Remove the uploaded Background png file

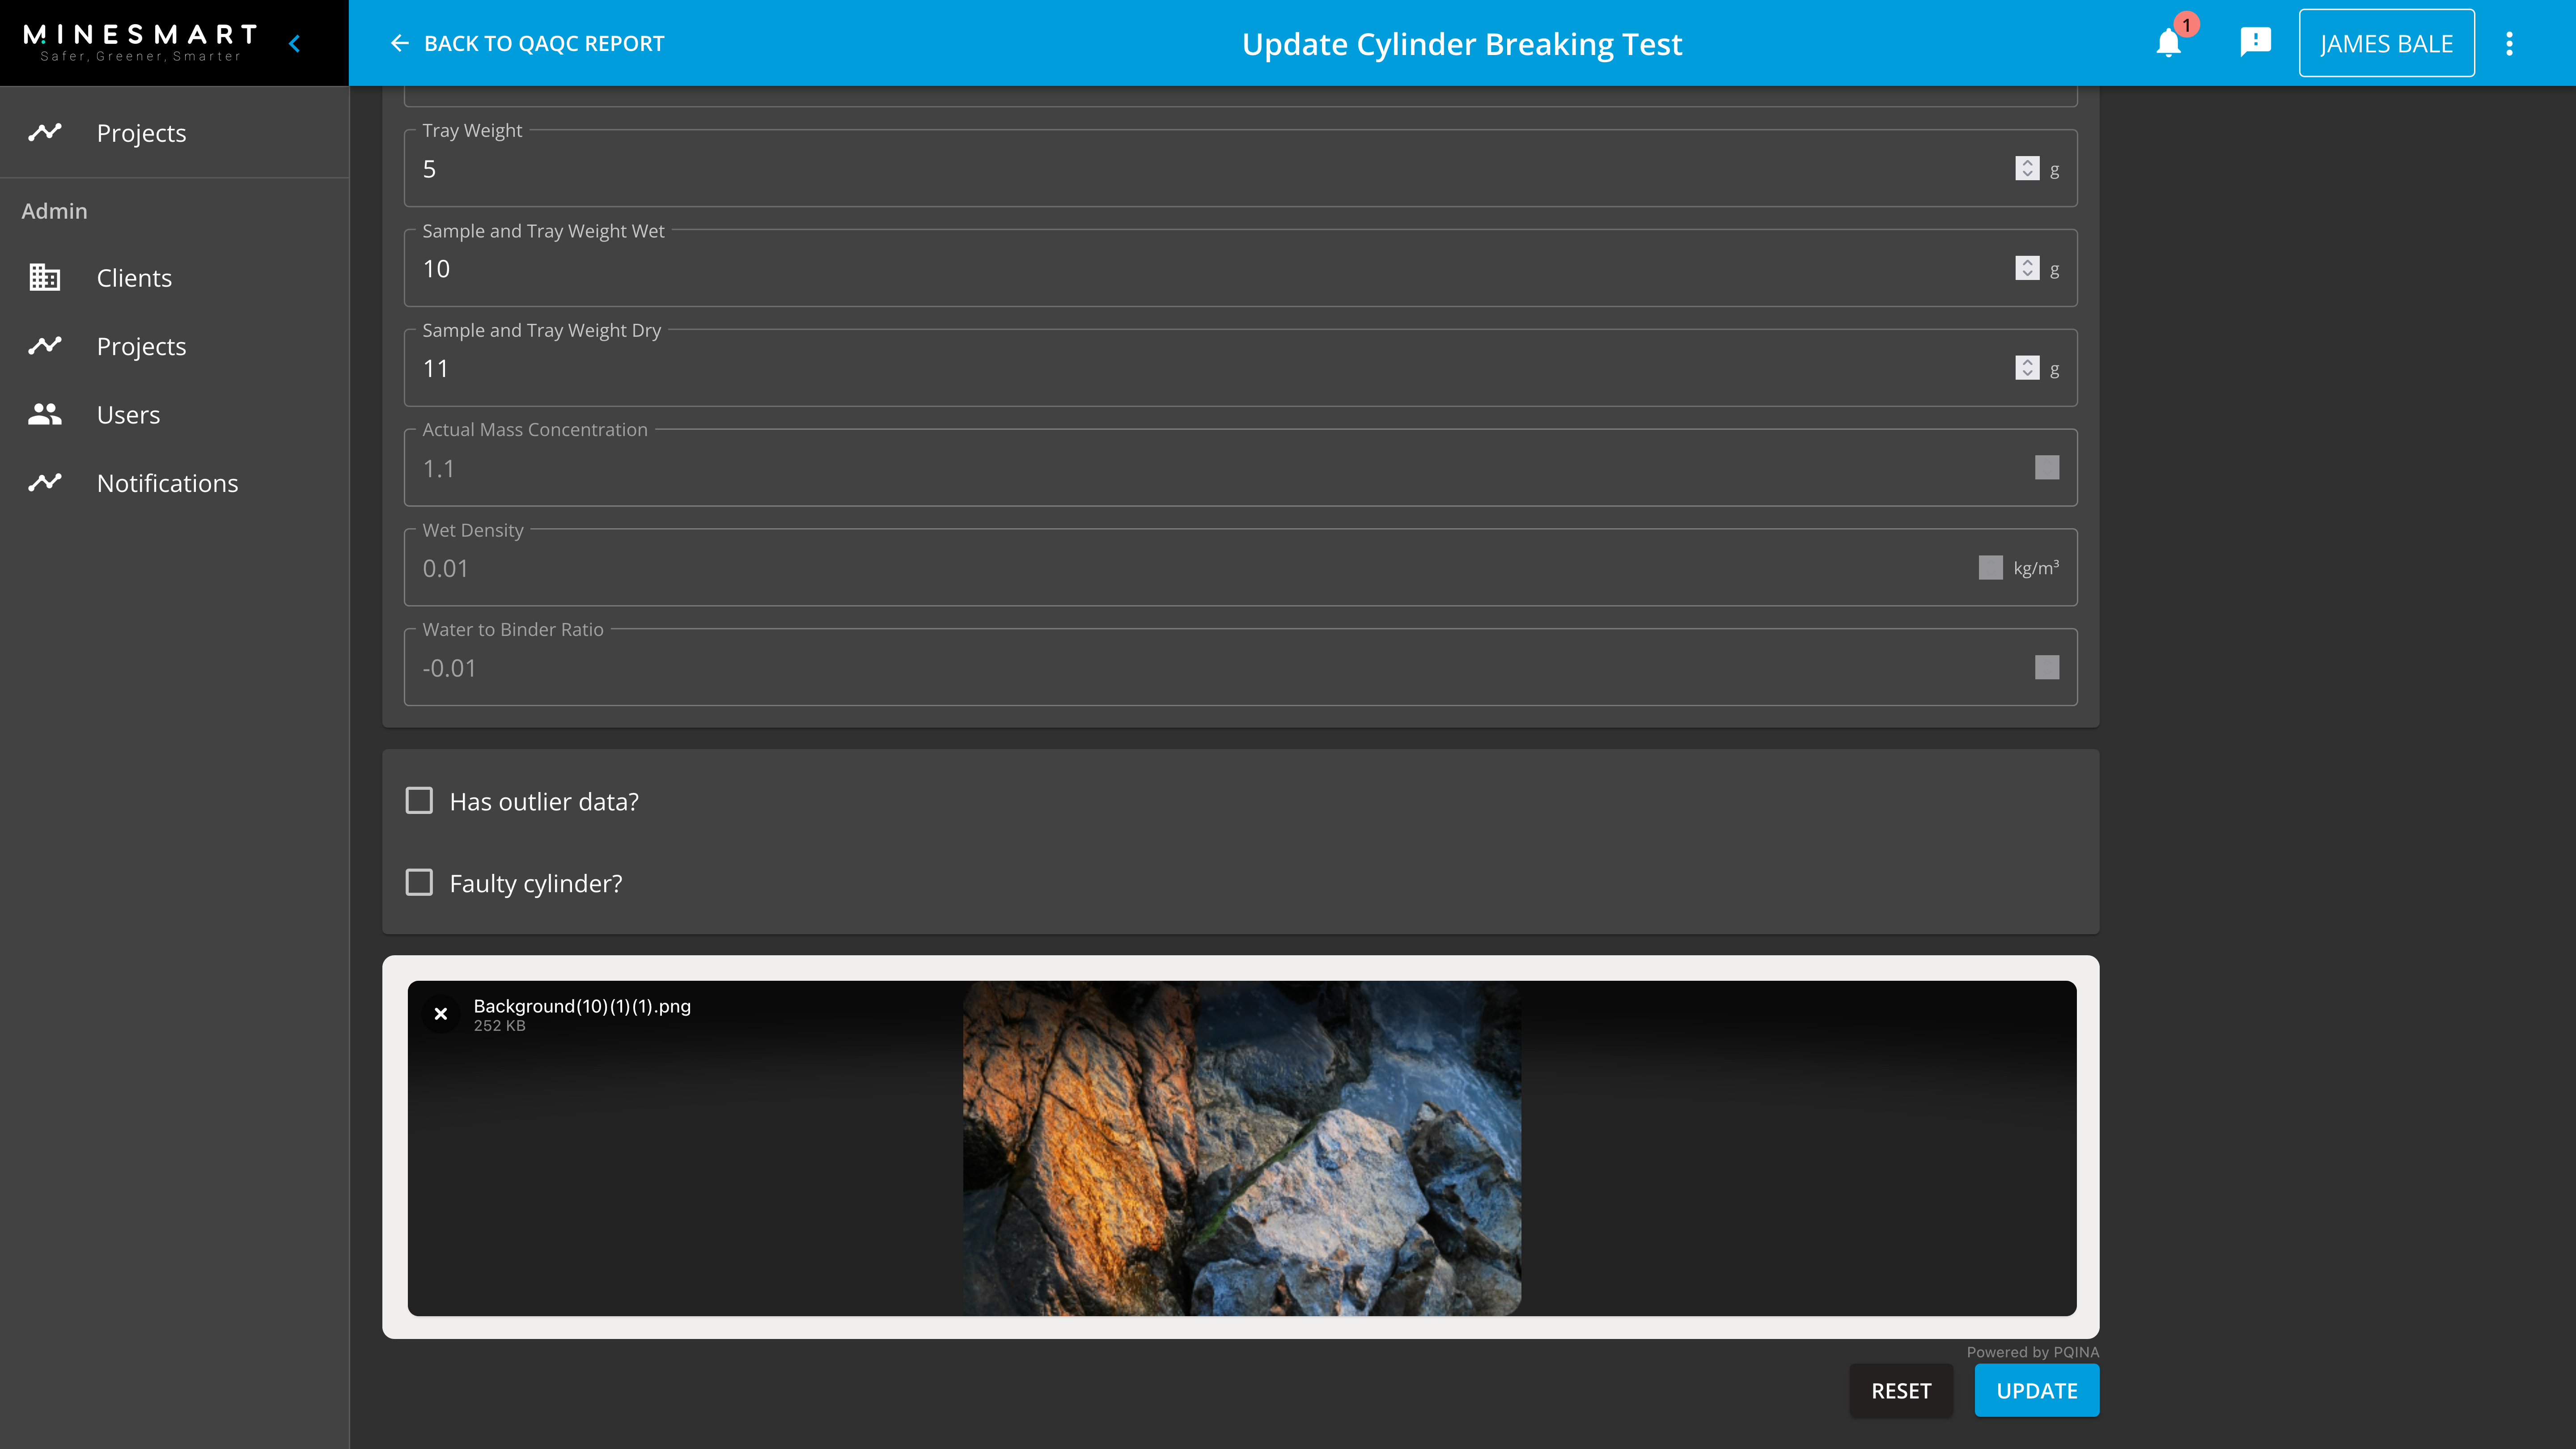pos(441,1014)
